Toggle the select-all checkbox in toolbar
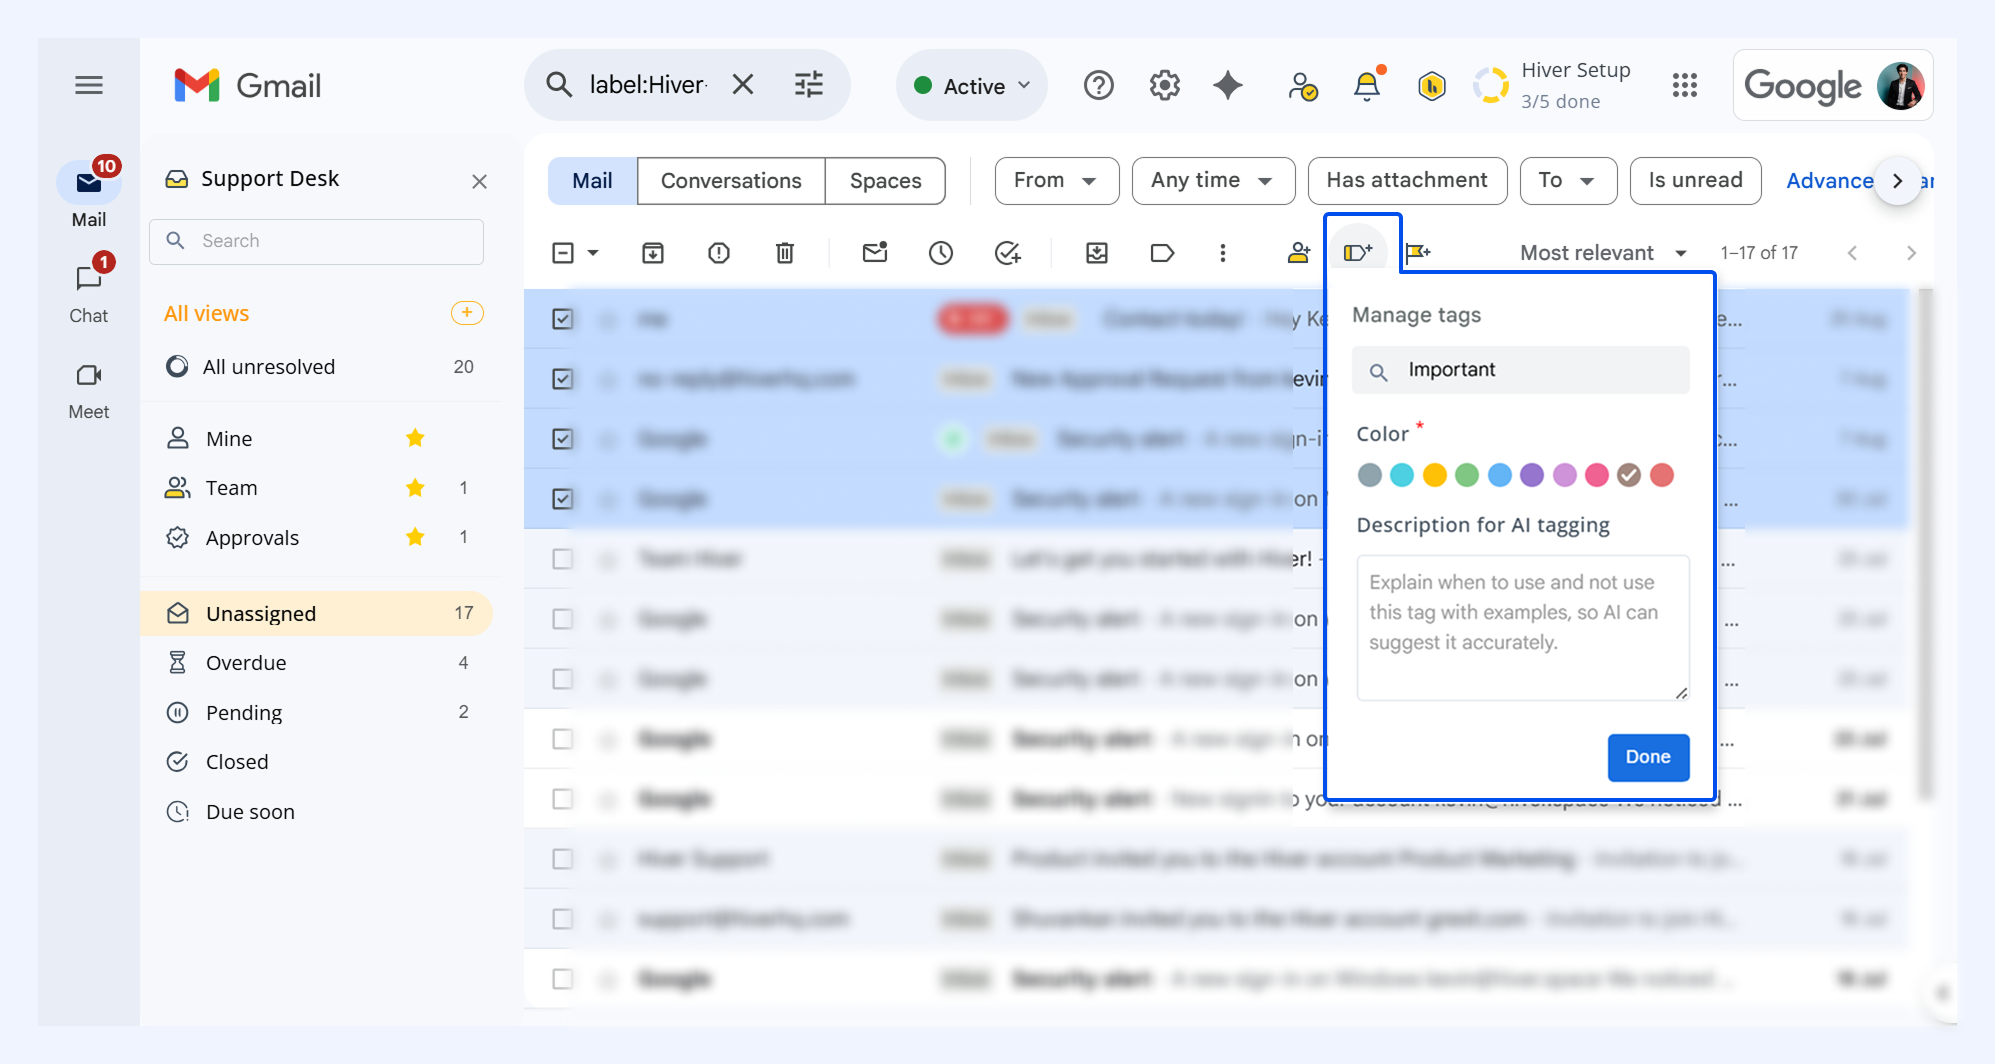The width and height of the screenshot is (1995, 1064). point(563,253)
